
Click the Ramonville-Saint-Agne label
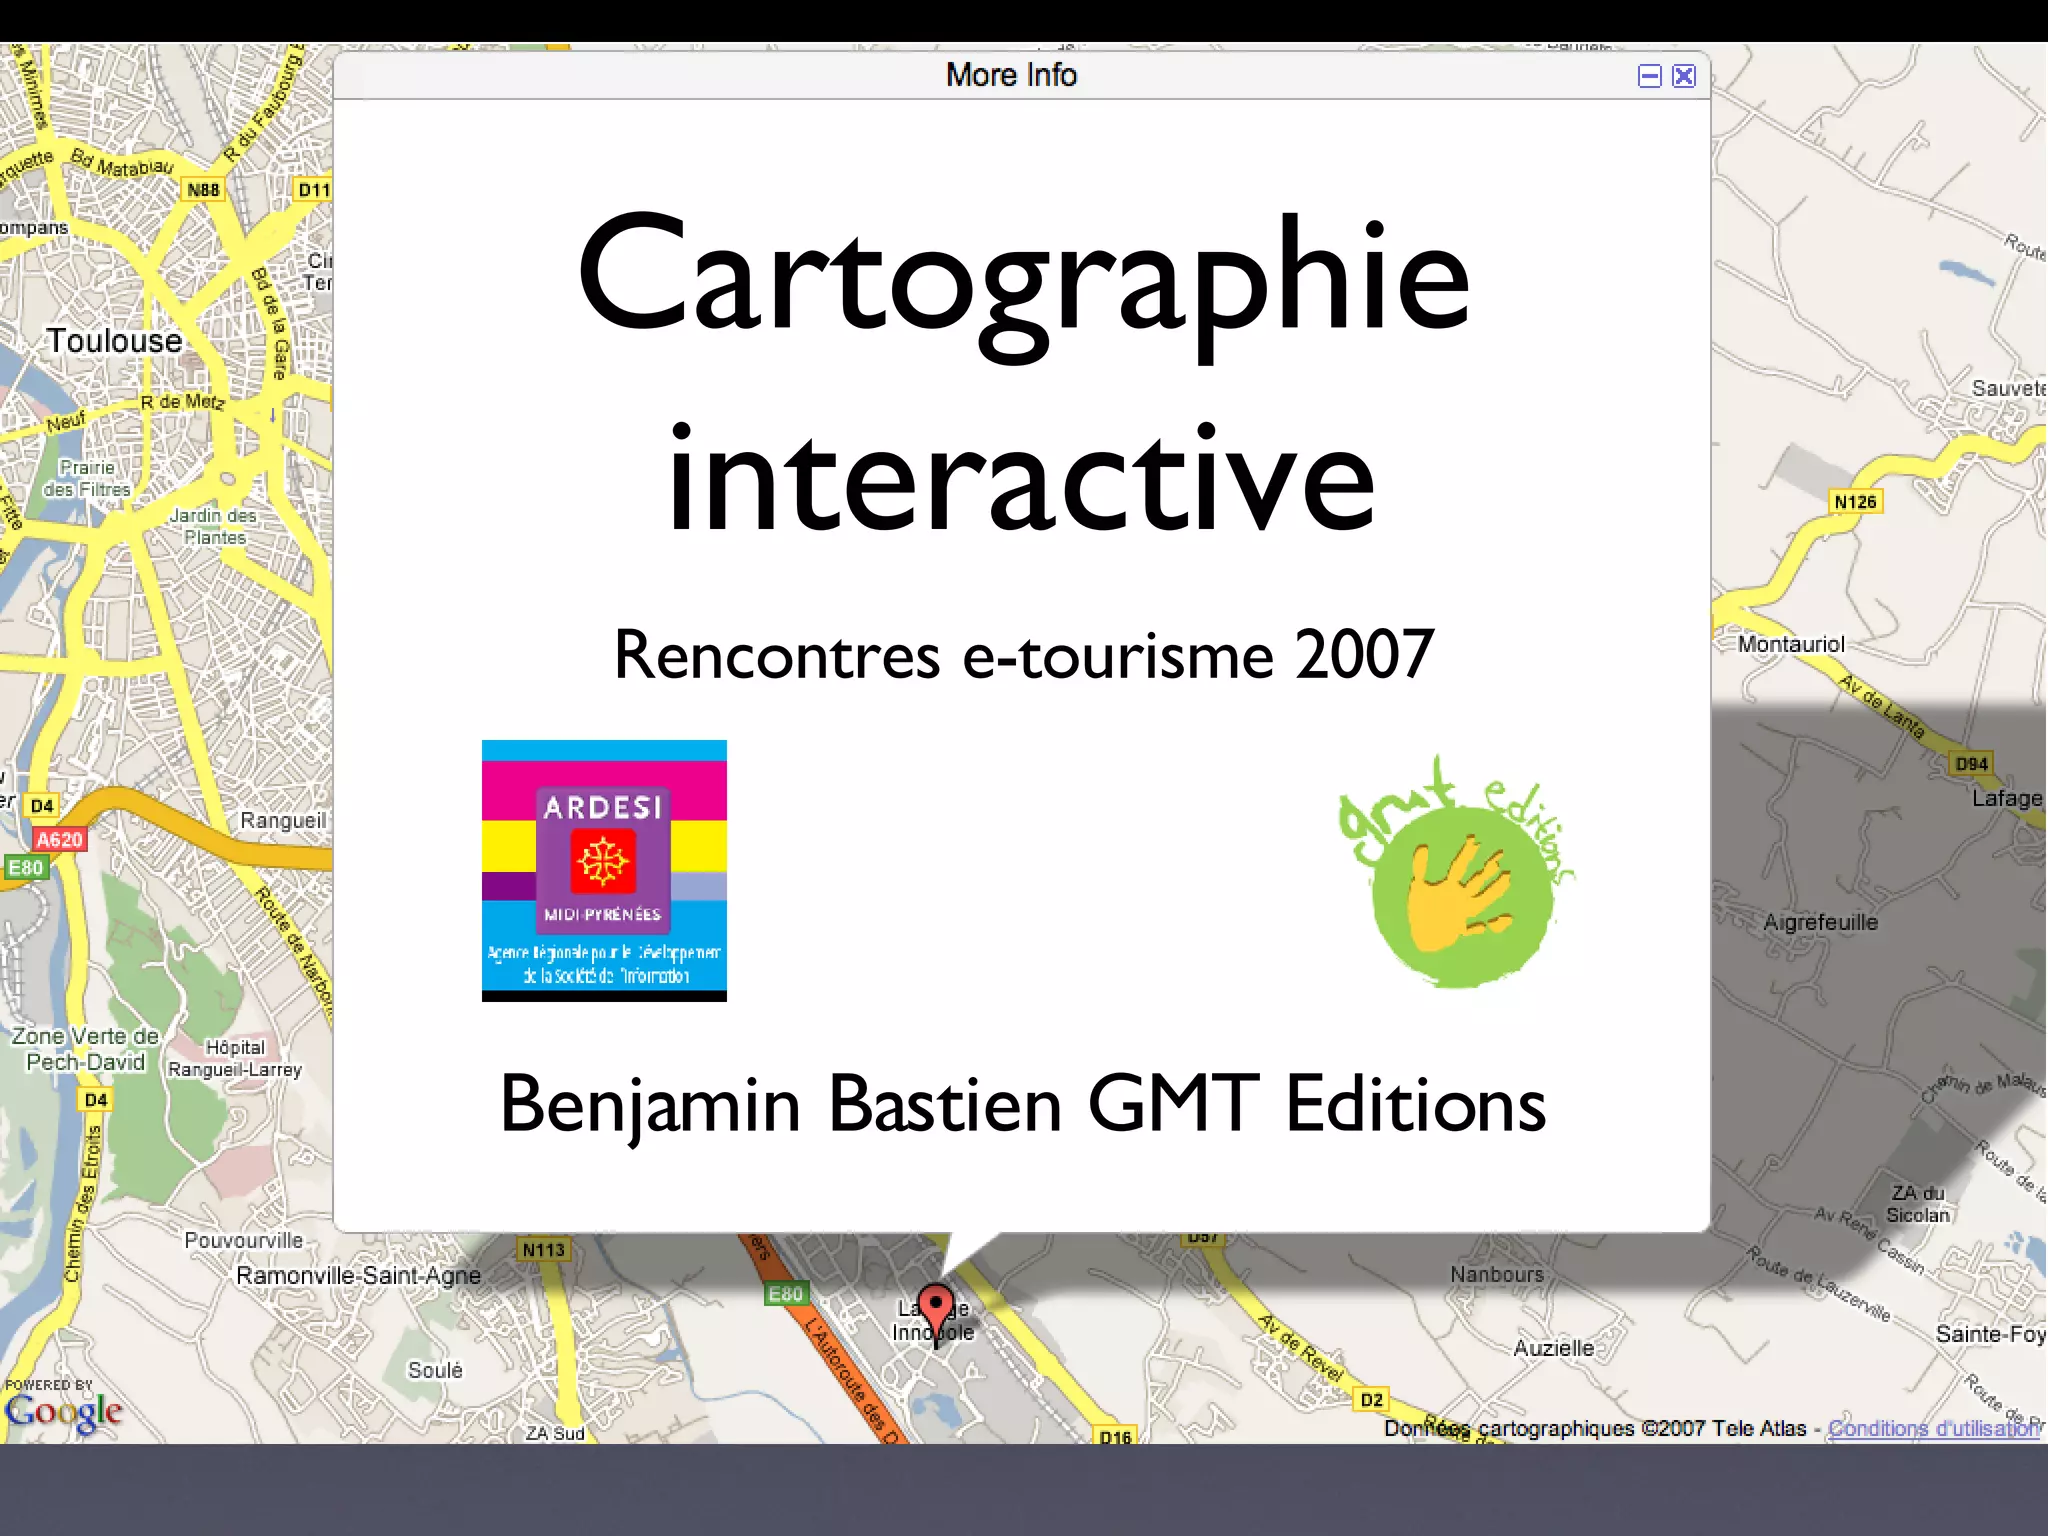pyautogui.click(x=358, y=1276)
